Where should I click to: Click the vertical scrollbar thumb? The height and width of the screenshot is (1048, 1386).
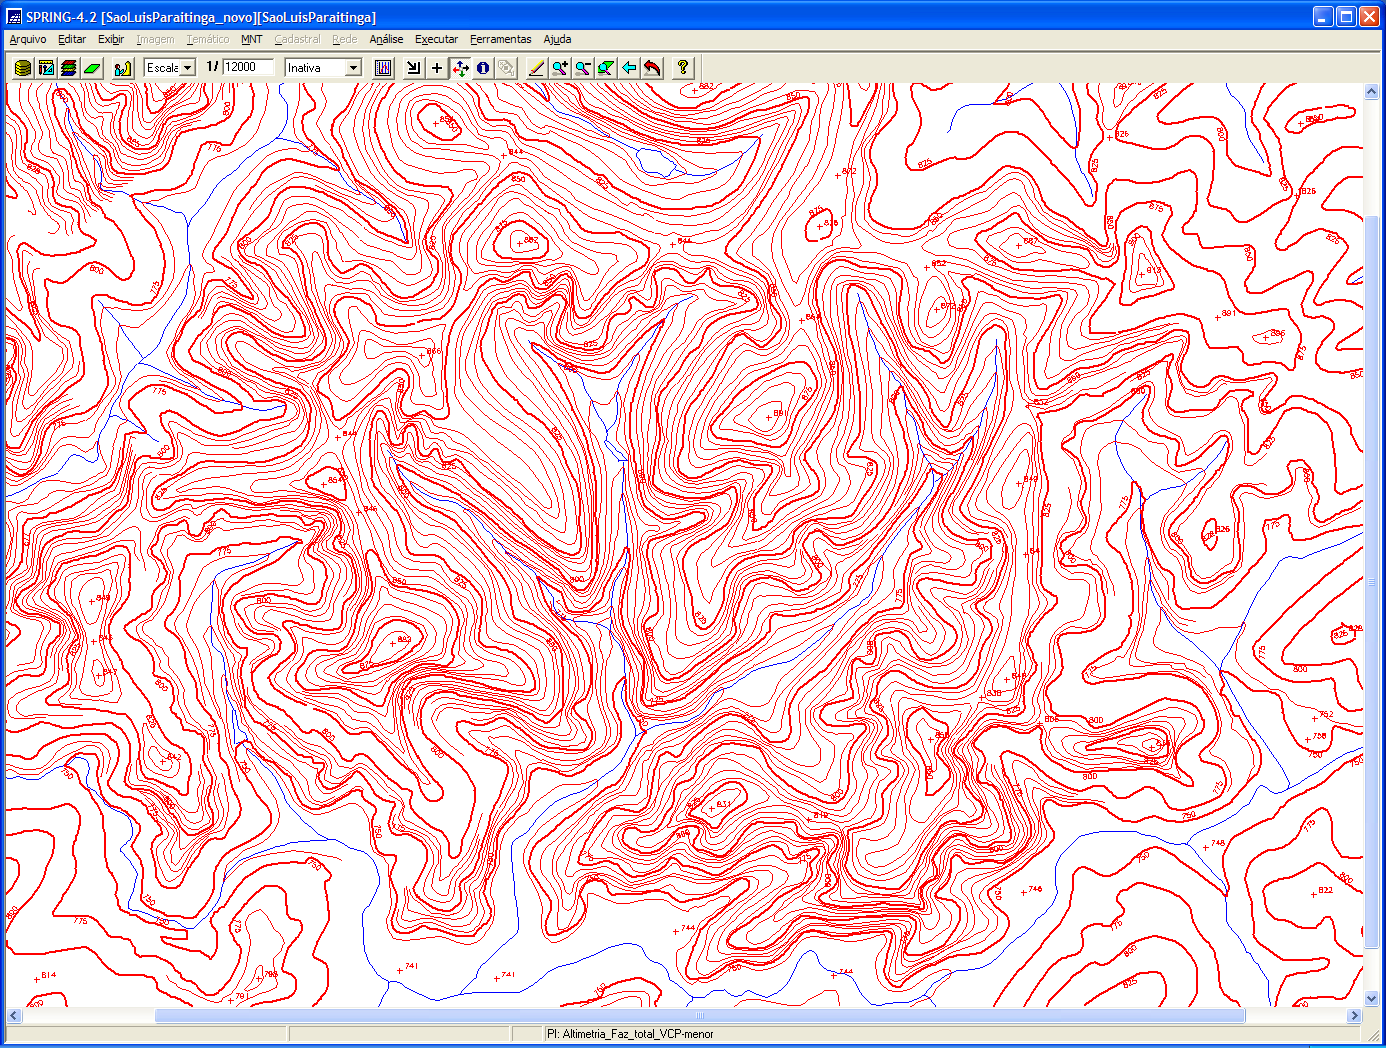[x=1372, y=582]
